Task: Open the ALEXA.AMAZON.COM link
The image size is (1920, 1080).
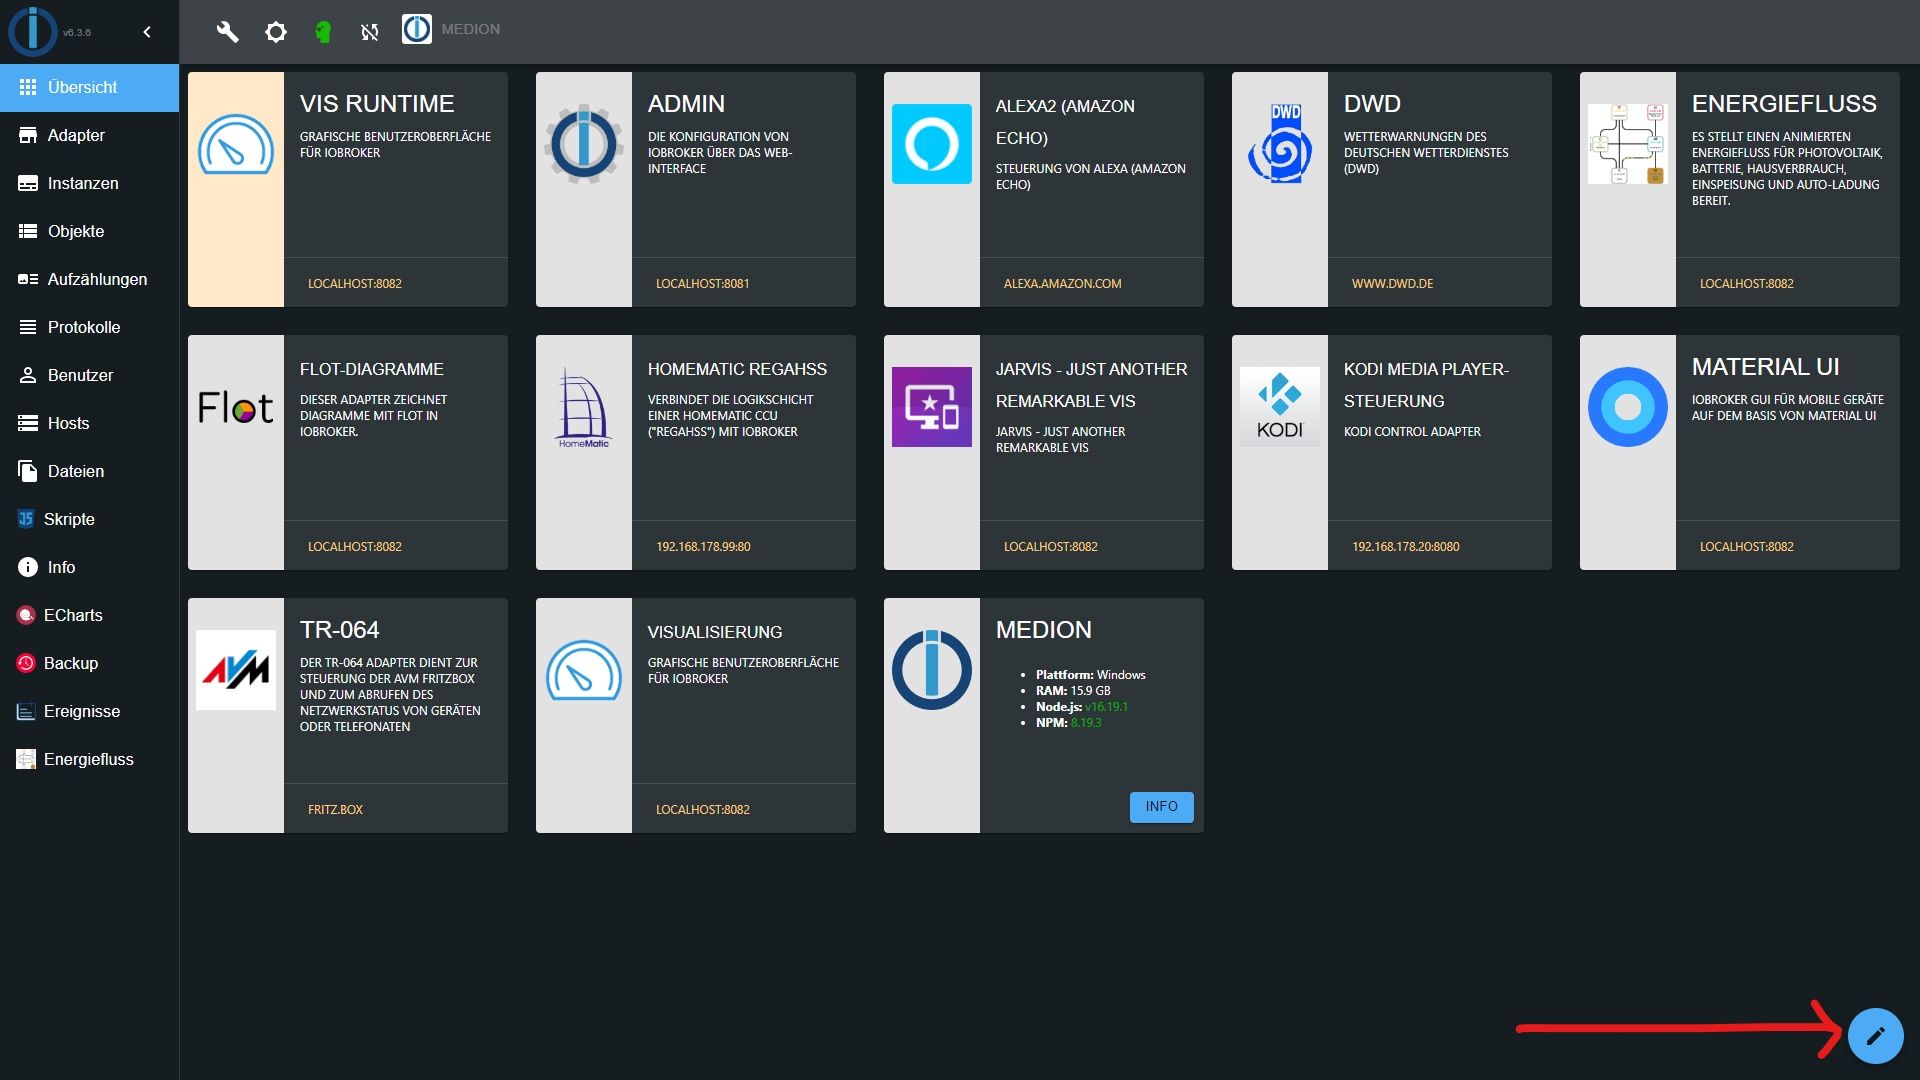Action: (1062, 284)
